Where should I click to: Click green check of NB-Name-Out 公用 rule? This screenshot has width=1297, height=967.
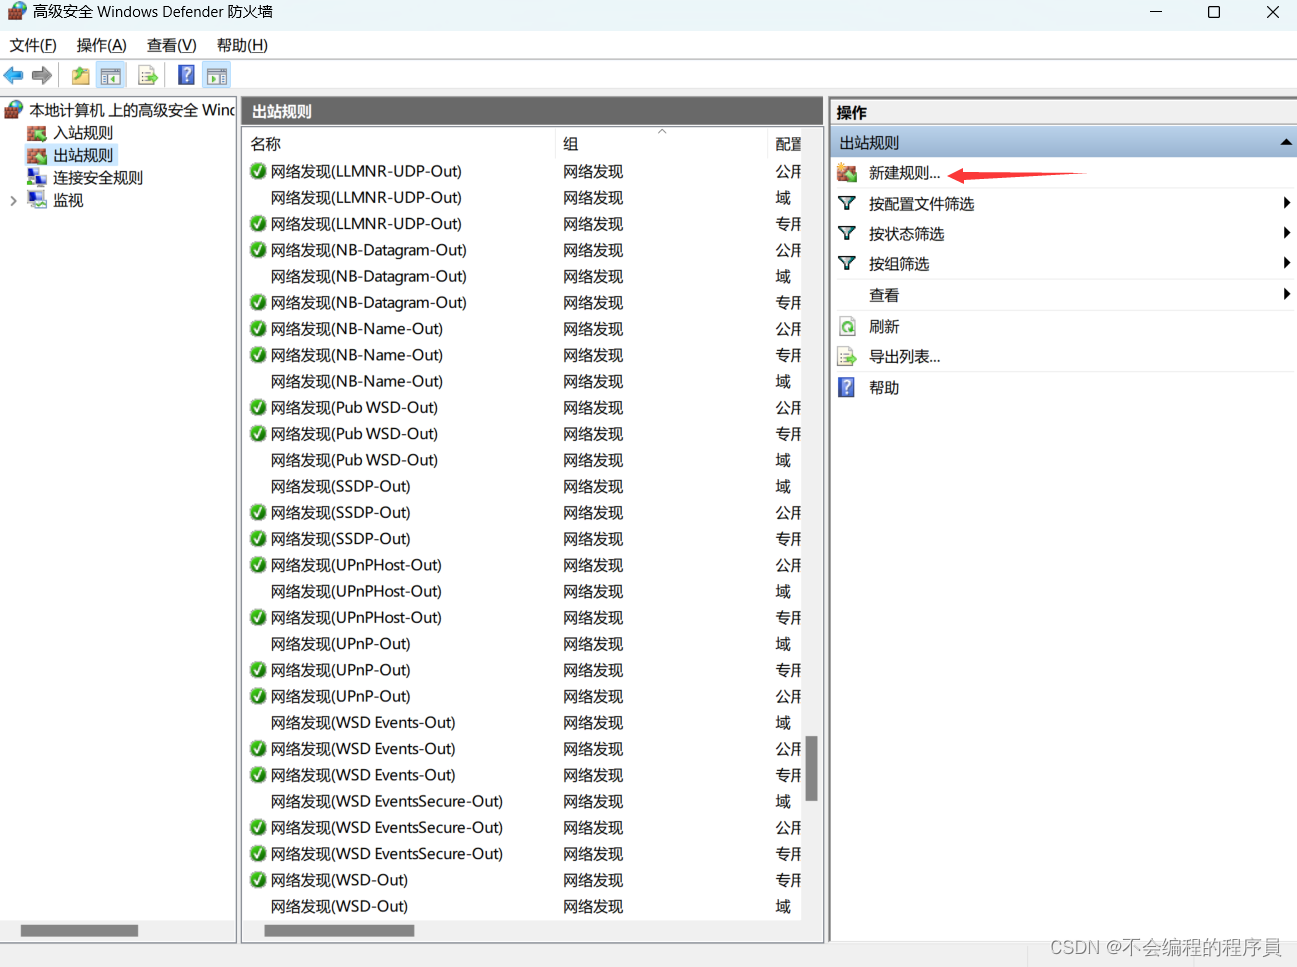[258, 329]
